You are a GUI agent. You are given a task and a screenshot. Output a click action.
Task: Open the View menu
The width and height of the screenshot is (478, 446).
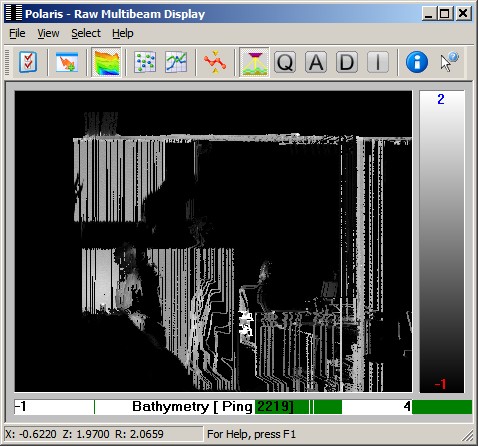(x=48, y=33)
